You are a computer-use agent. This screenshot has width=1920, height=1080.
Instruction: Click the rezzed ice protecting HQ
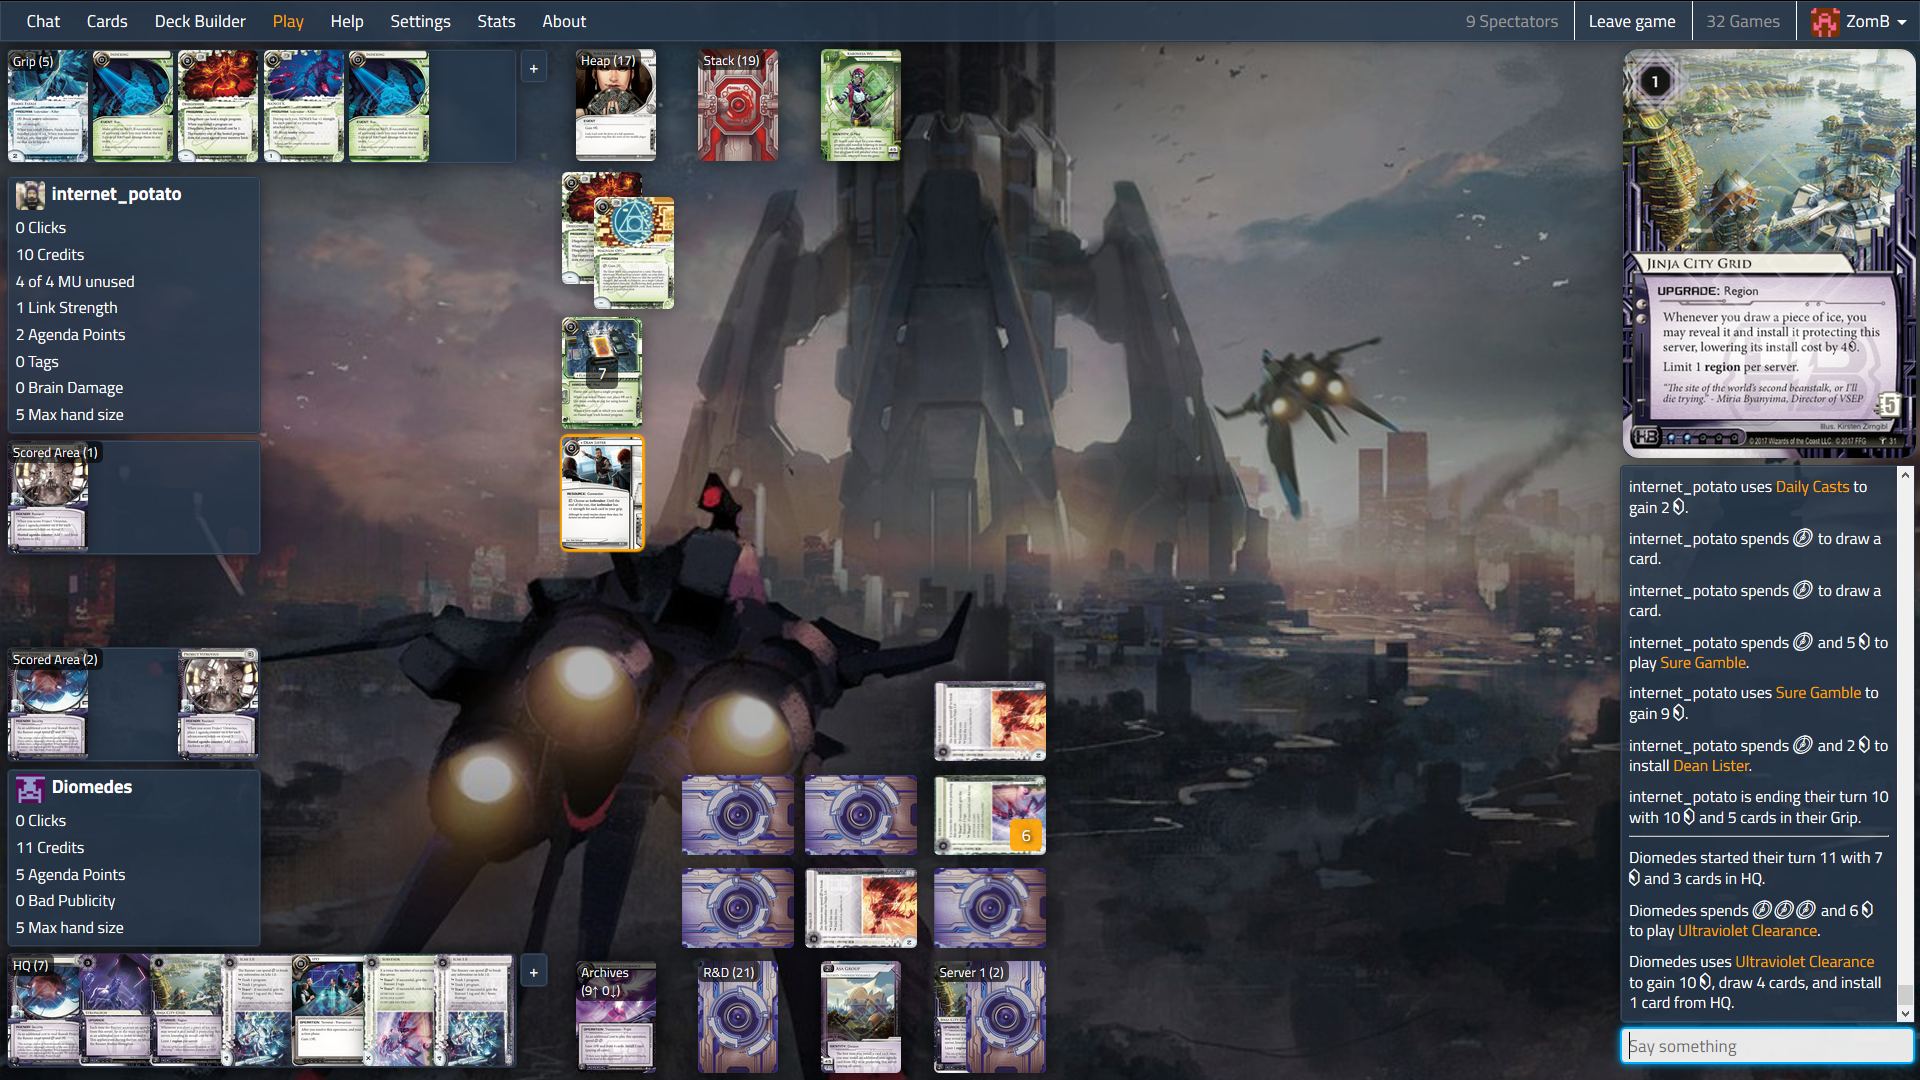(861, 908)
